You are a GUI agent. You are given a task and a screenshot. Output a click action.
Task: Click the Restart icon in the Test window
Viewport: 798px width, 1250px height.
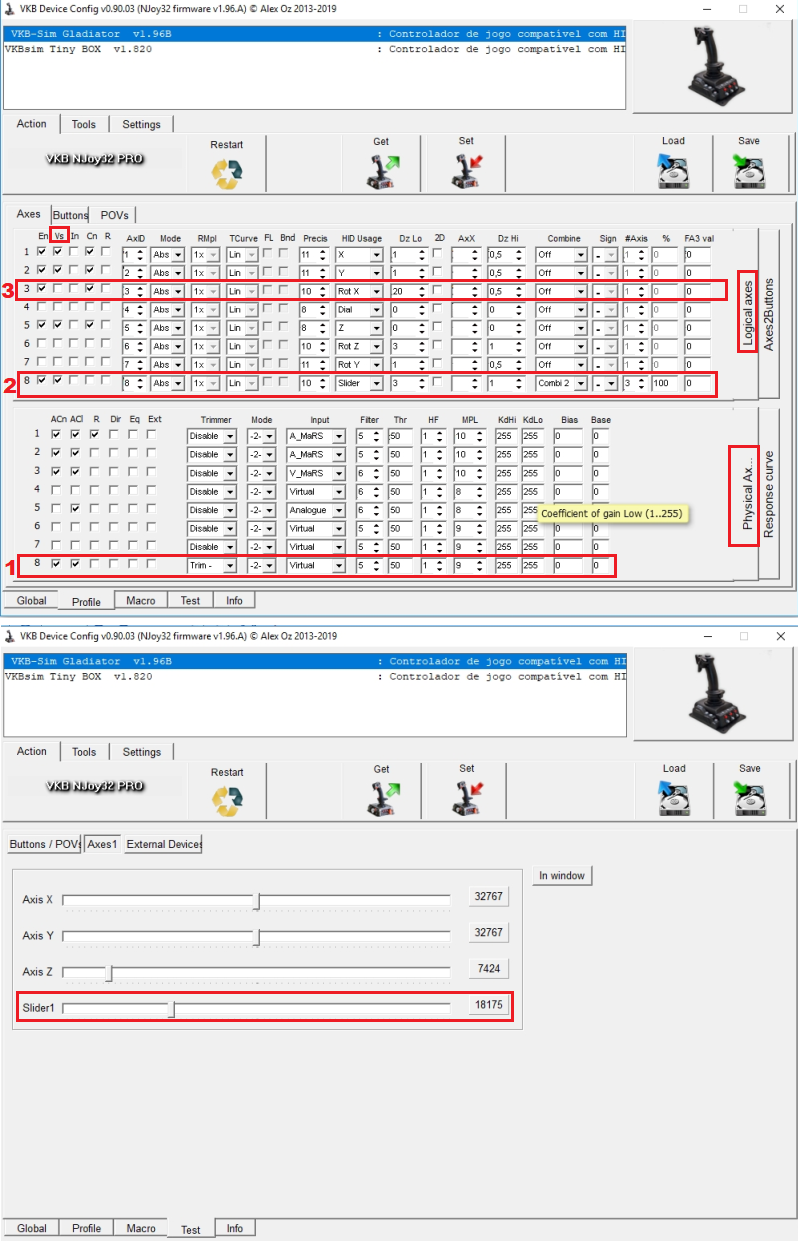point(227,801)
